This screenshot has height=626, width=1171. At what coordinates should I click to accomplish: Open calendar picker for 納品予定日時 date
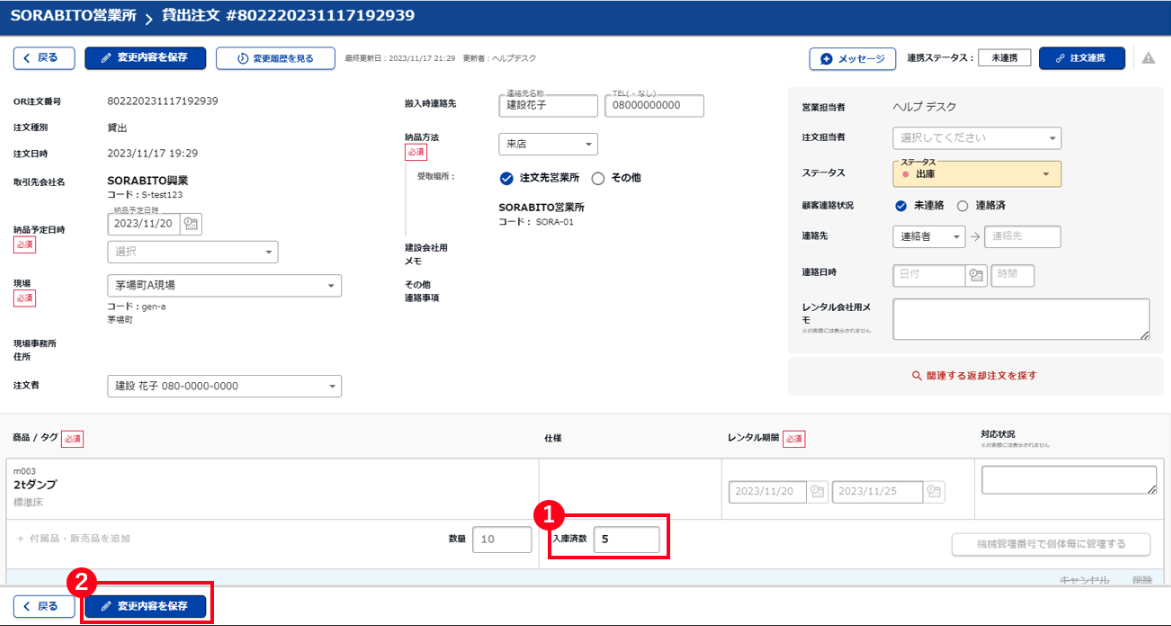tap(191, 224)
